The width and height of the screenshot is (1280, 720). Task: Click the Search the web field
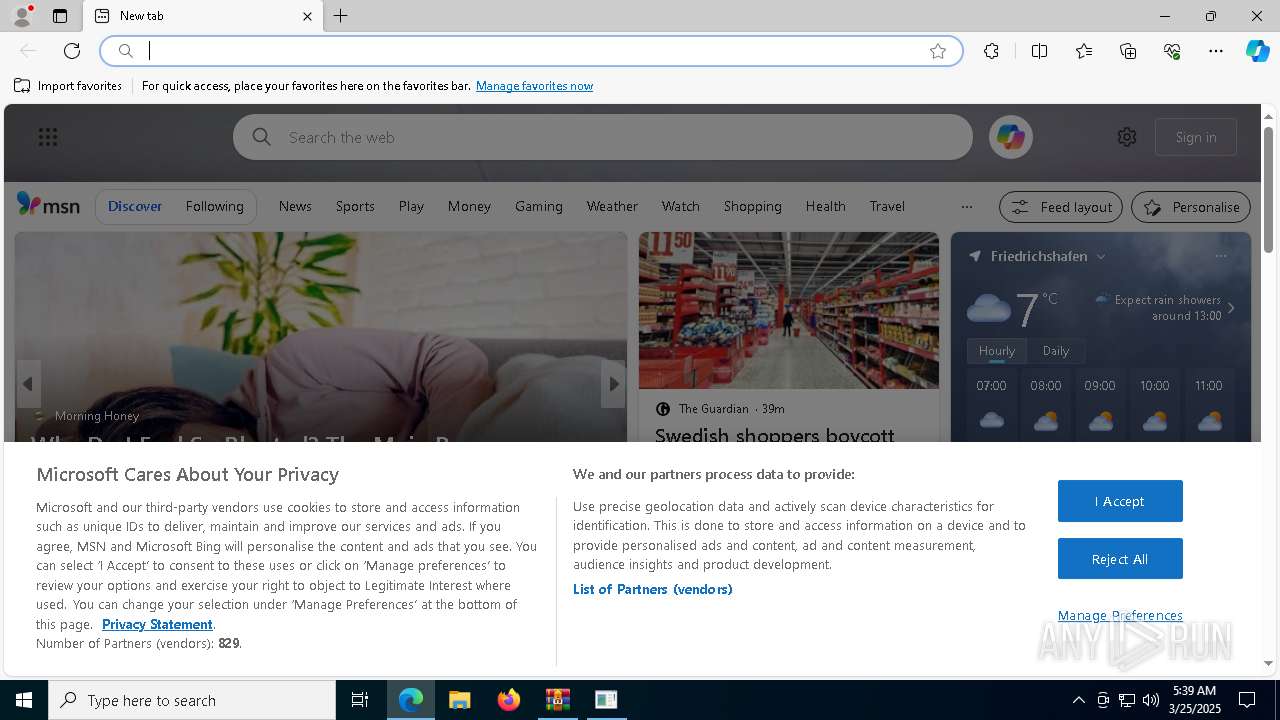click(603, 137)
